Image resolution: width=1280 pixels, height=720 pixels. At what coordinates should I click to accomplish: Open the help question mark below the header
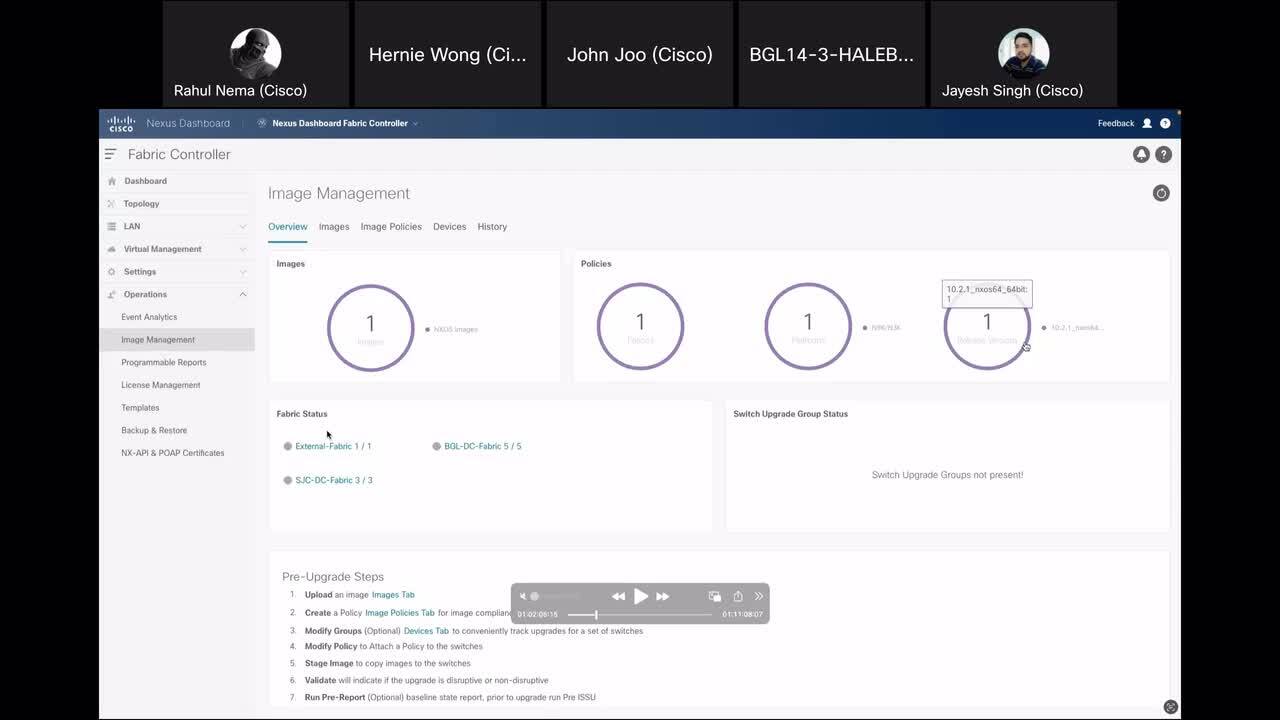pyautogui.click(x=1163, y=154)
